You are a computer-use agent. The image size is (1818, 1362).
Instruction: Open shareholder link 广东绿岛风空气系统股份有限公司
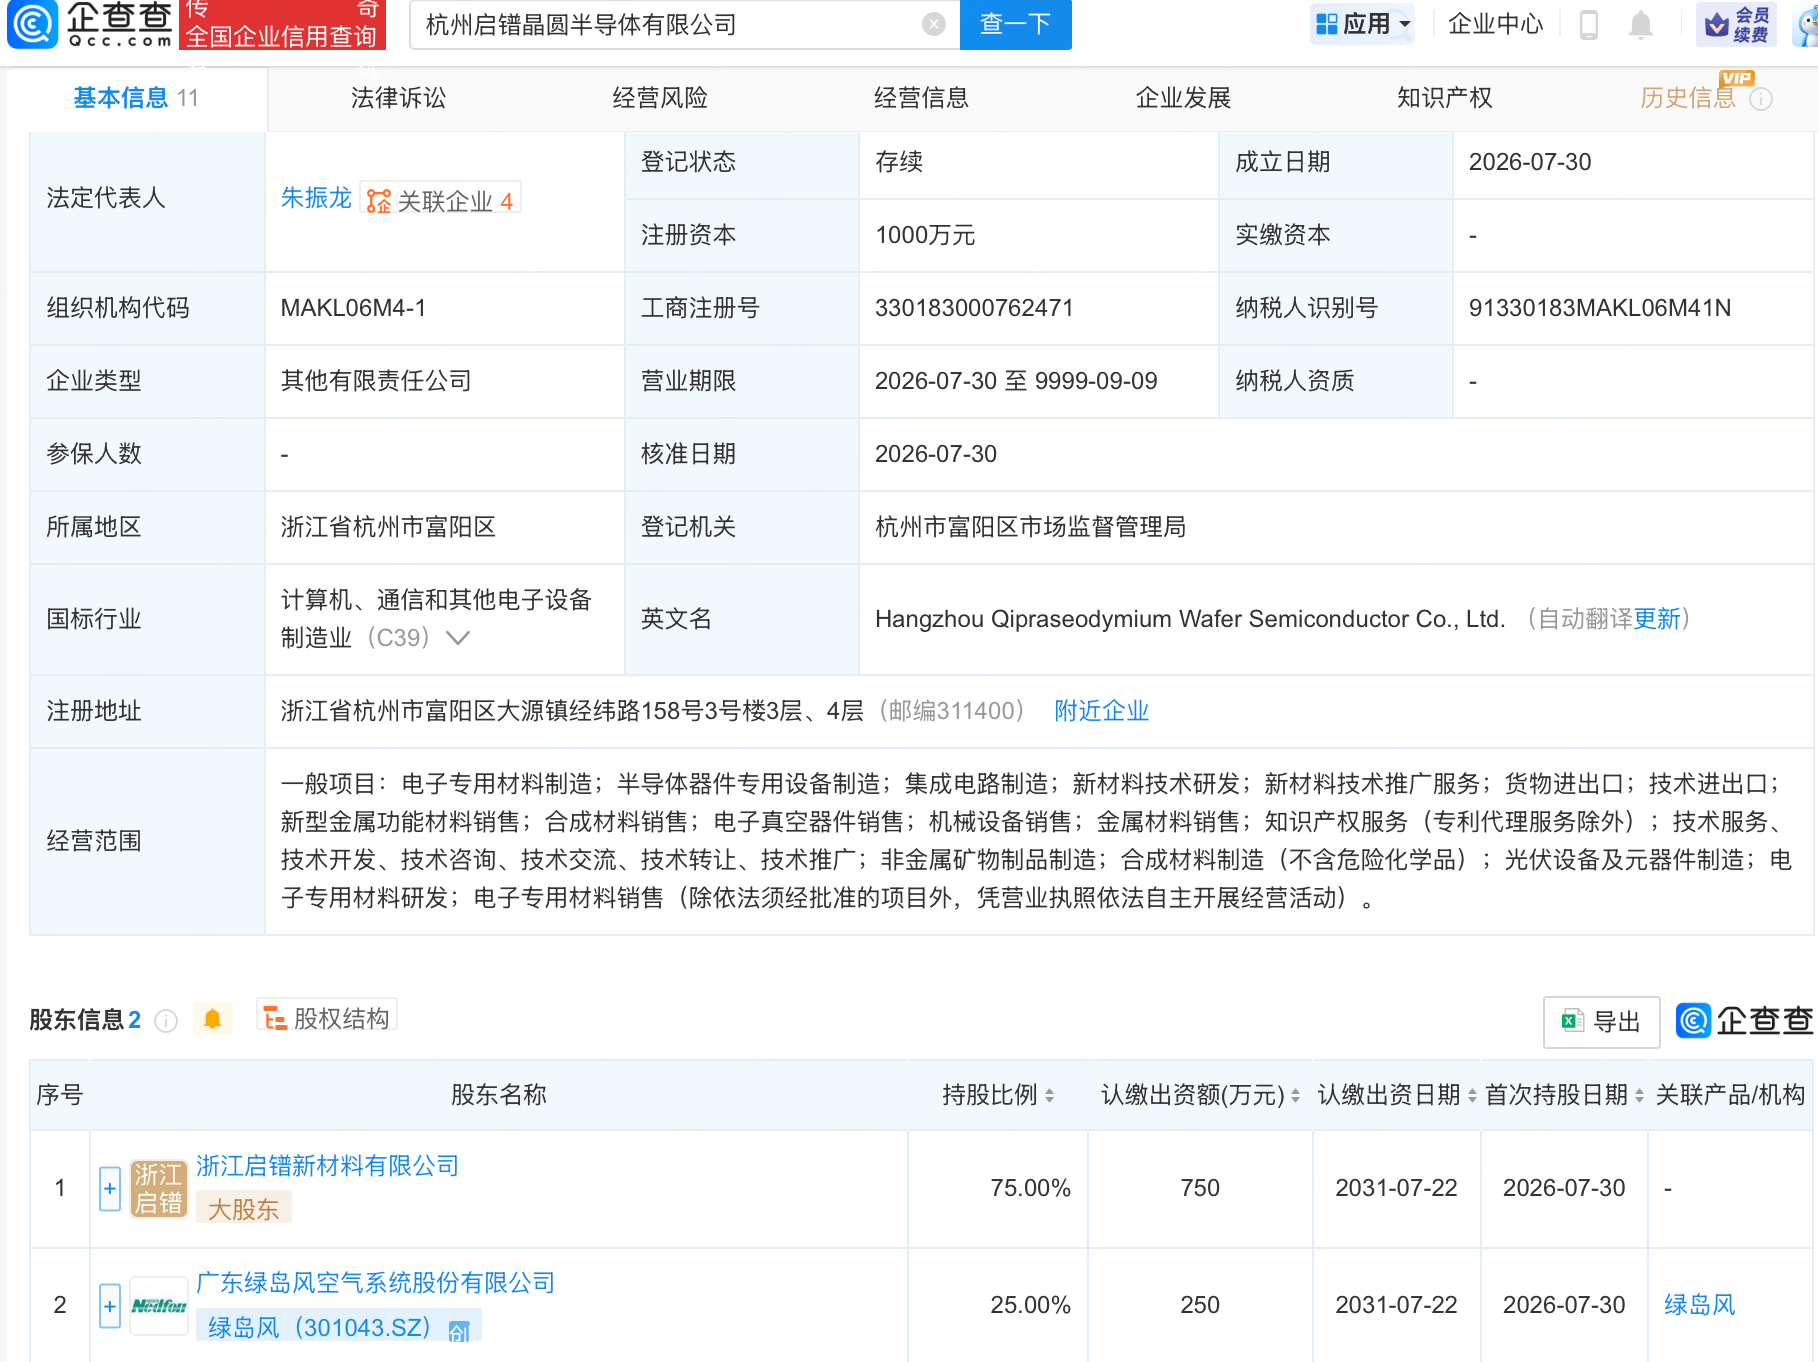(375, 1283)
